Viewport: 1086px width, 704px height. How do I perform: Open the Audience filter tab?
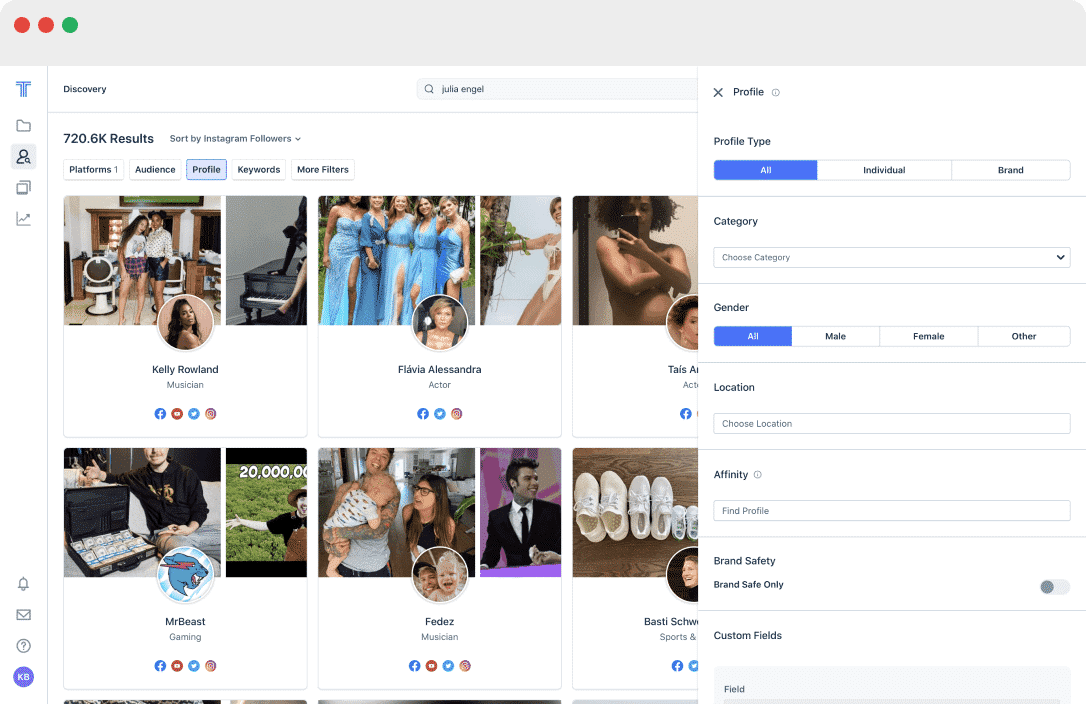pos(155,170)
